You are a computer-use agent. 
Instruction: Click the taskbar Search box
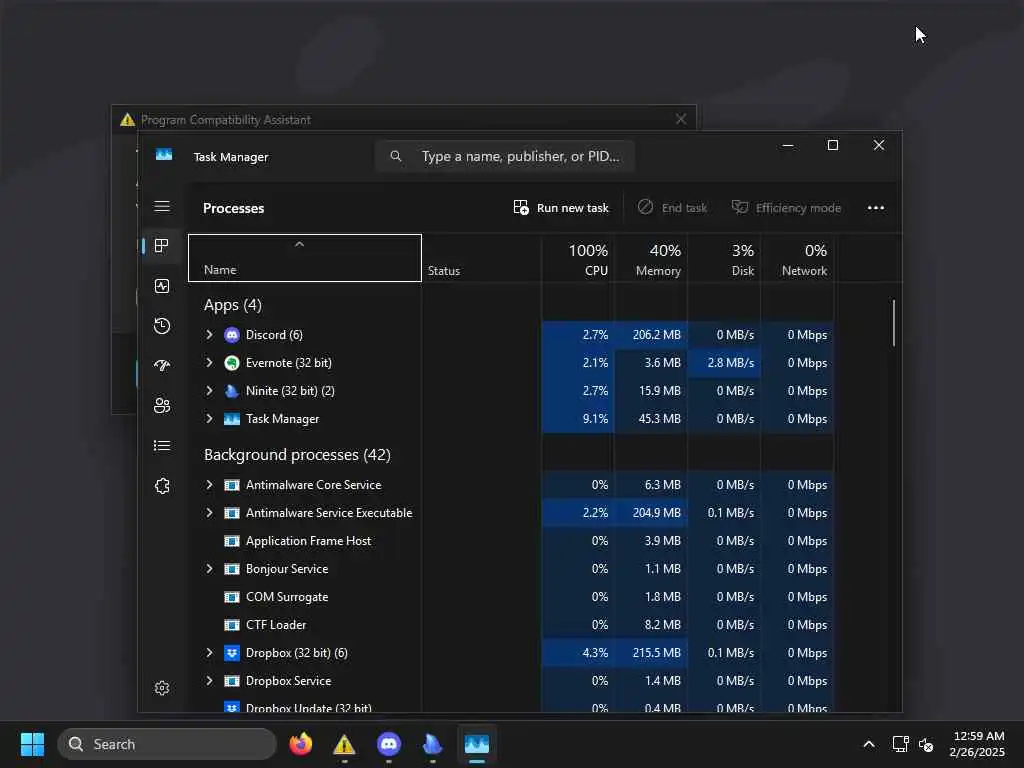pyautogui.click(x=167, y=744)
